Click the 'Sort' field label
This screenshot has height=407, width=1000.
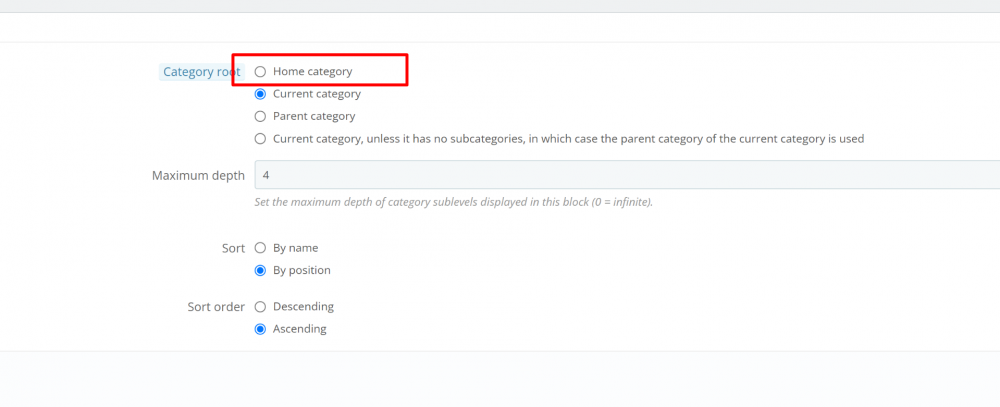[x=233, y=248]
